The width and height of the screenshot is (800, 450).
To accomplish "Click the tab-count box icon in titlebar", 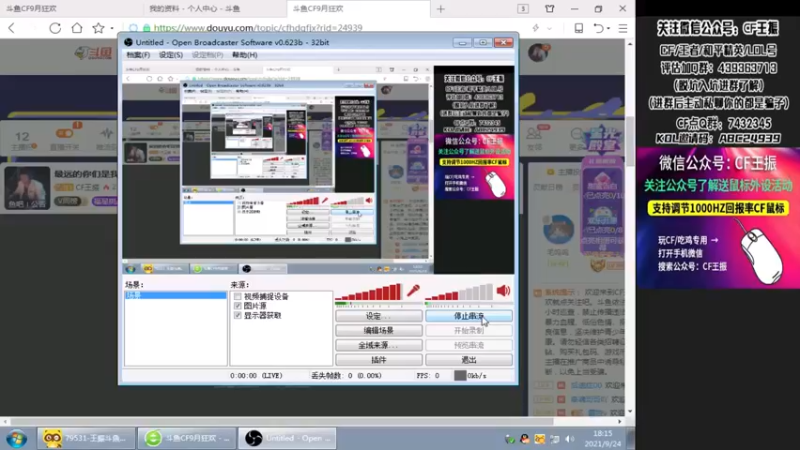I will (523, 9).
